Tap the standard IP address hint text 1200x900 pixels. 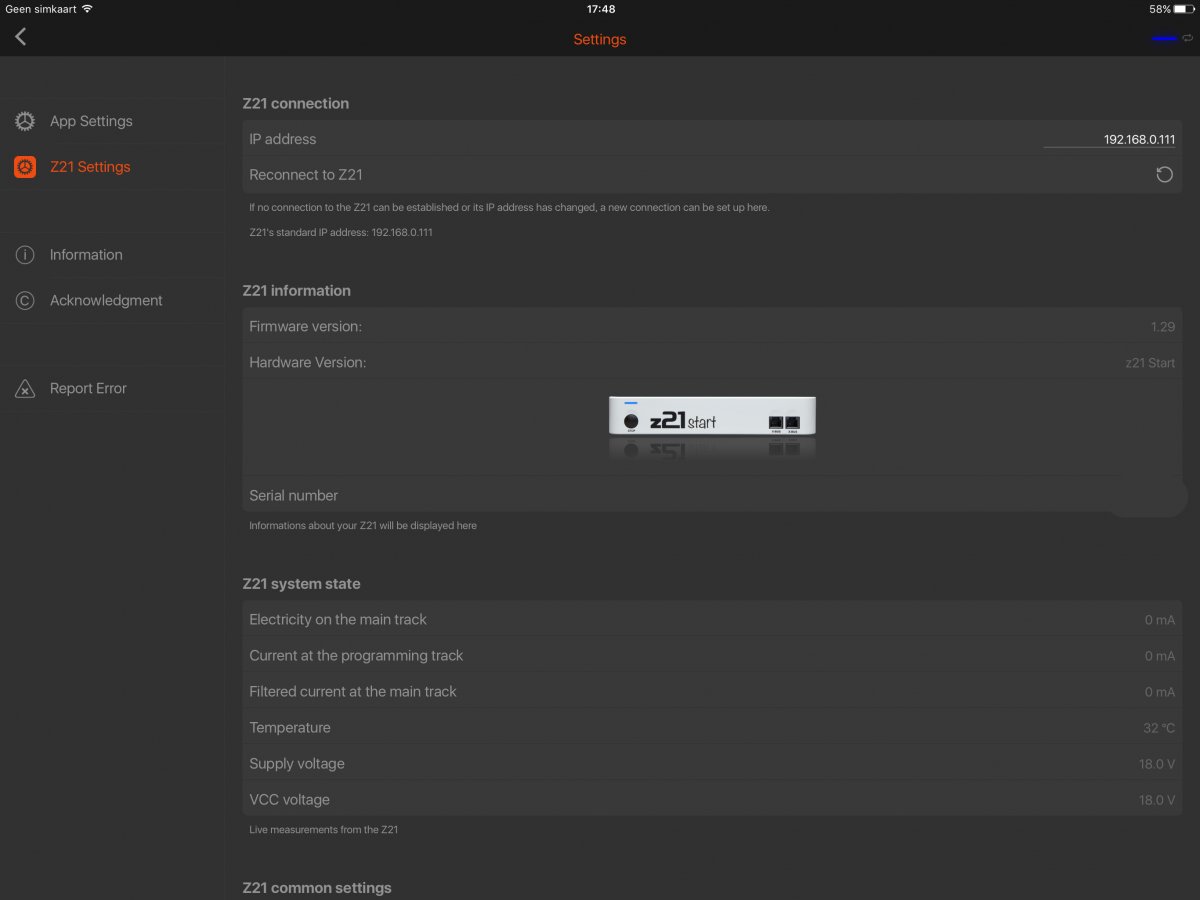(341, 232)
